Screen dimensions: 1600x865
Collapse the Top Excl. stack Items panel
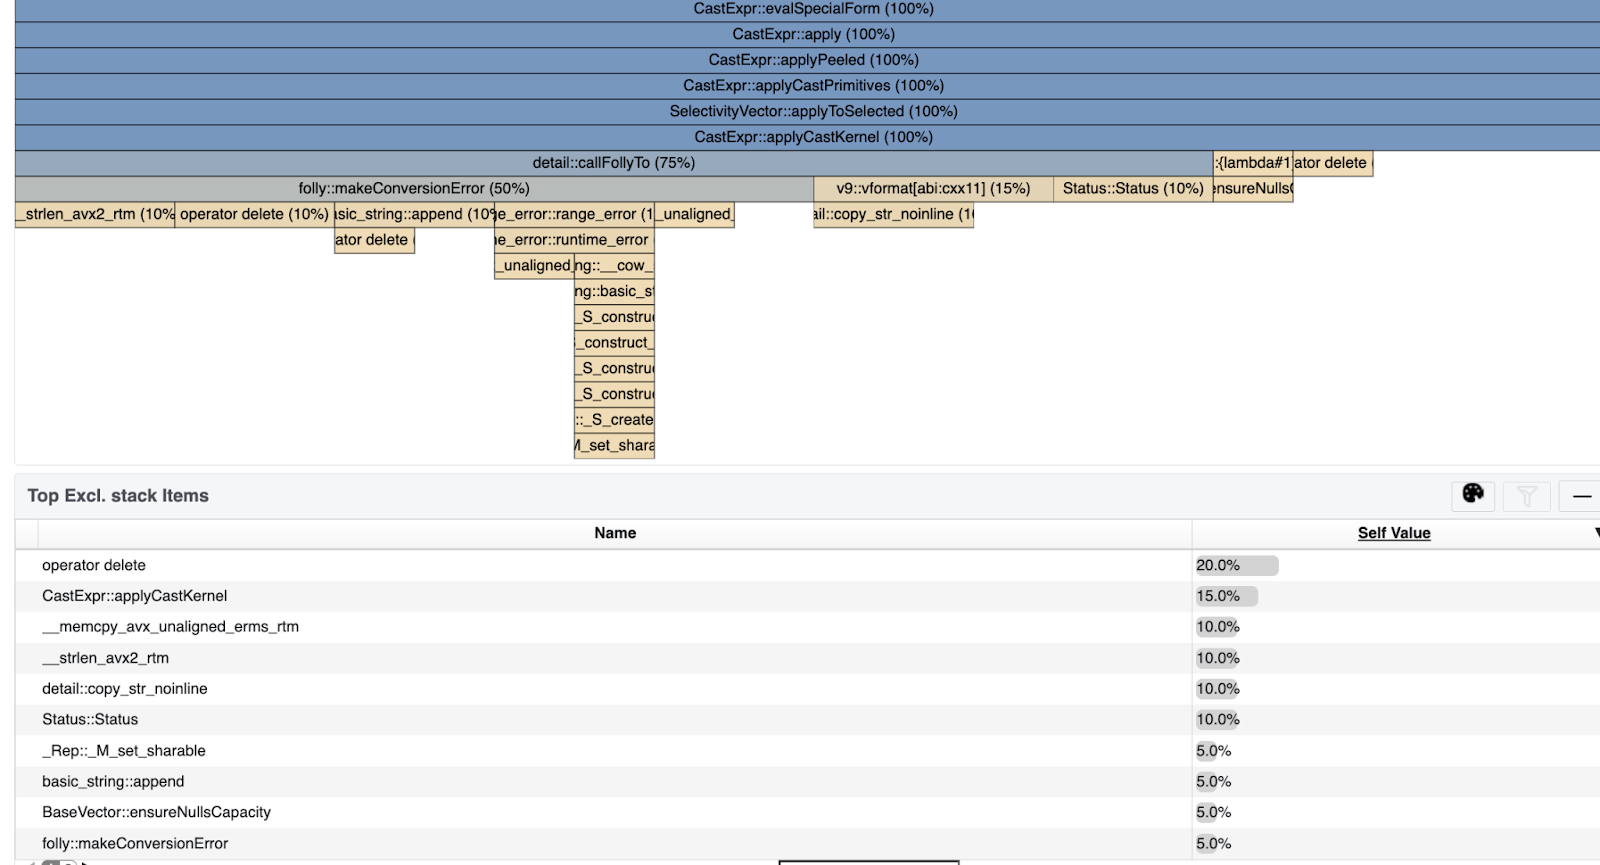pos(1581,495)
